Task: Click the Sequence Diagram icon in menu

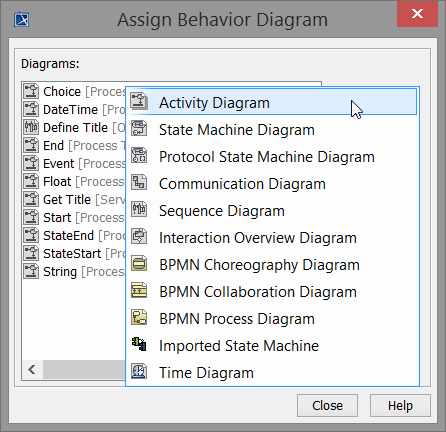Action: (x=139, y=209)
